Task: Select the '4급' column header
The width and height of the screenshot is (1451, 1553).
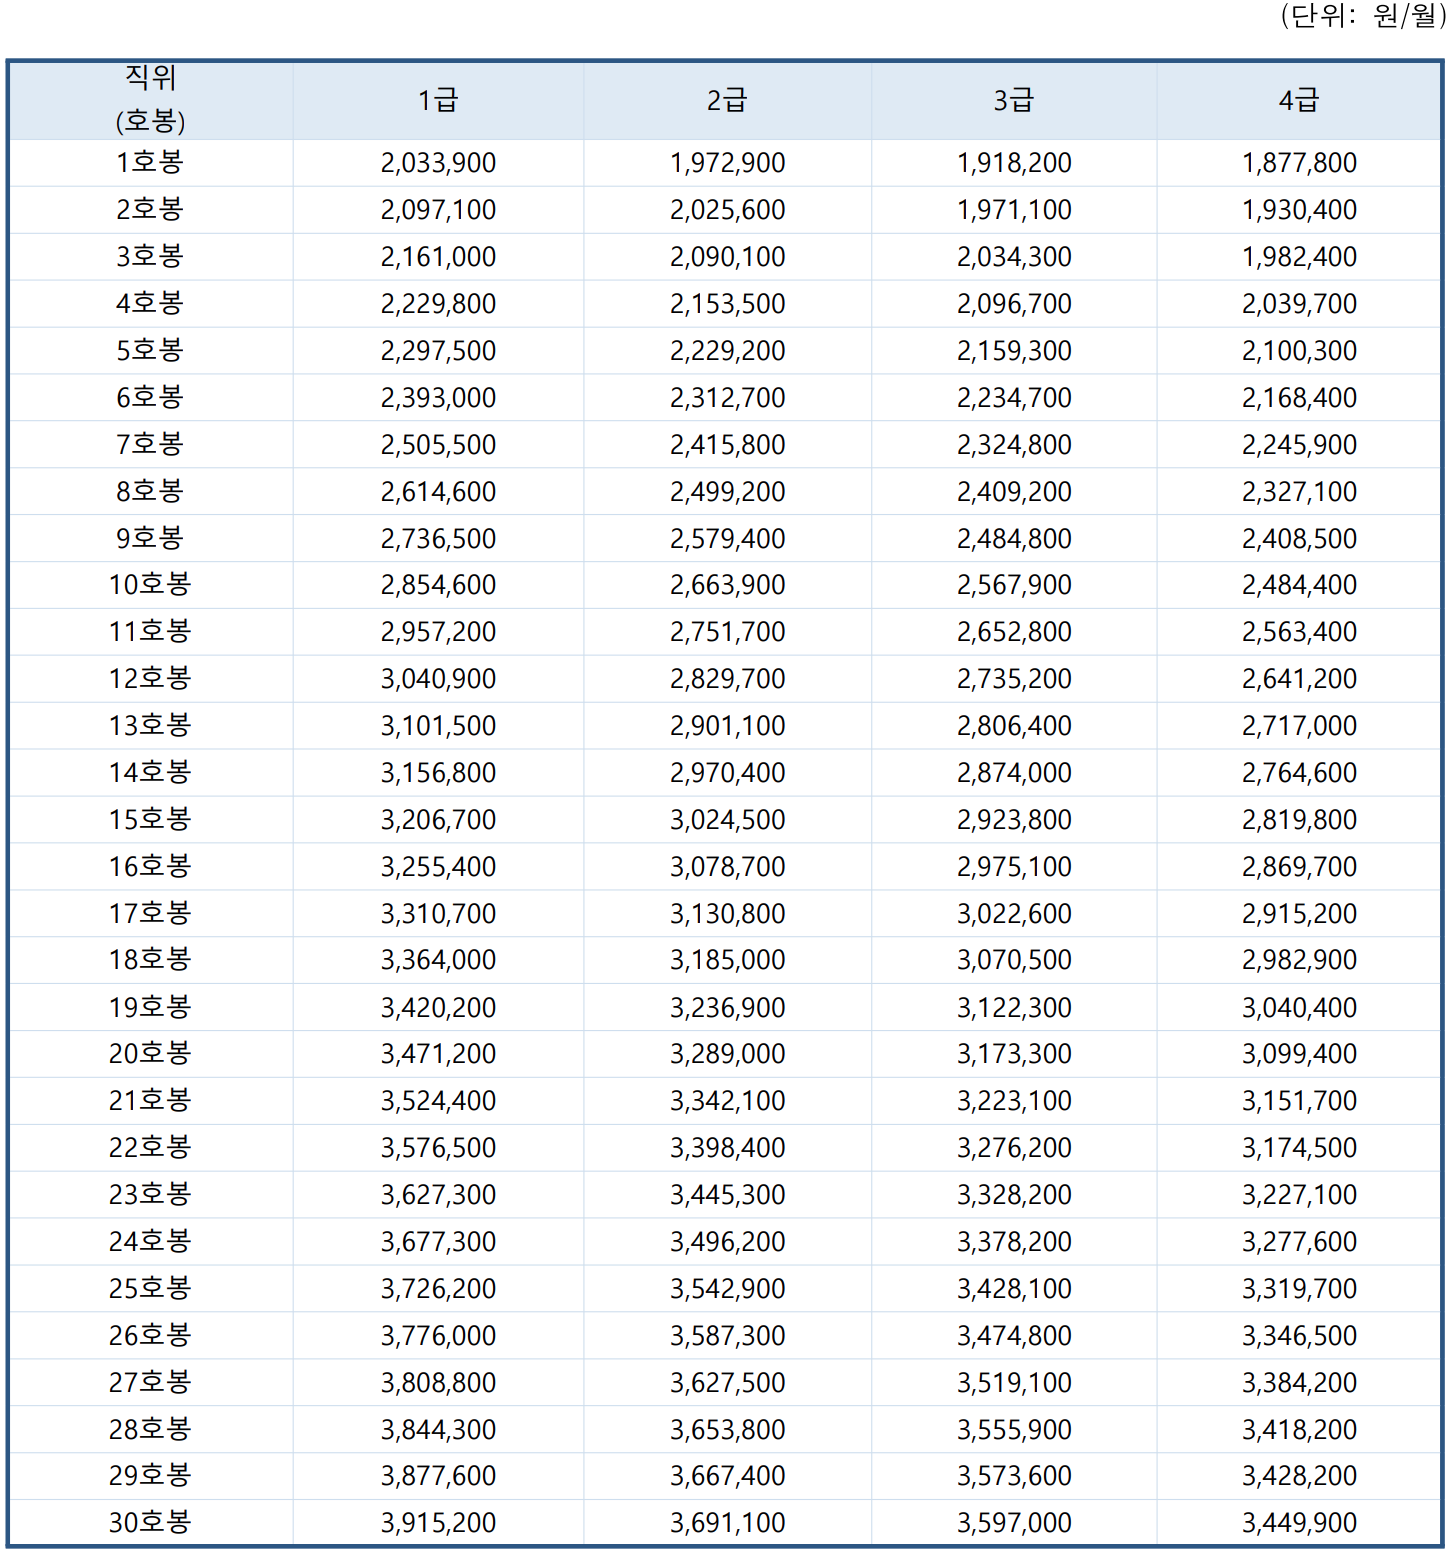Action: coord(1299,100)
